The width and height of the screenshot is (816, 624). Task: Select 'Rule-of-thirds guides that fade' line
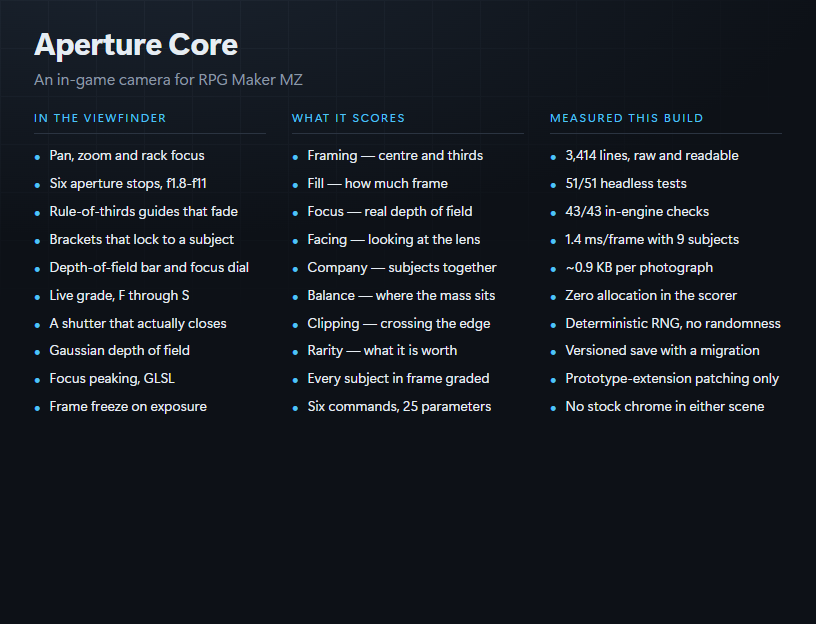tap(144, 212)
